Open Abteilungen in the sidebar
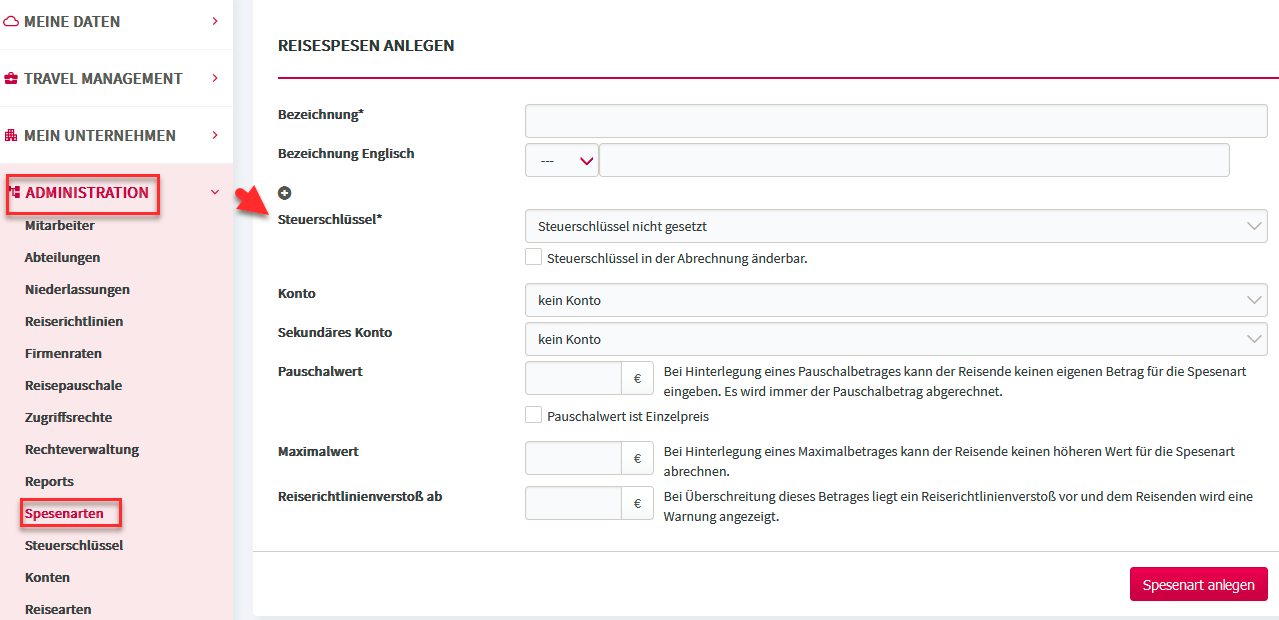 click(x=63, y=257)
